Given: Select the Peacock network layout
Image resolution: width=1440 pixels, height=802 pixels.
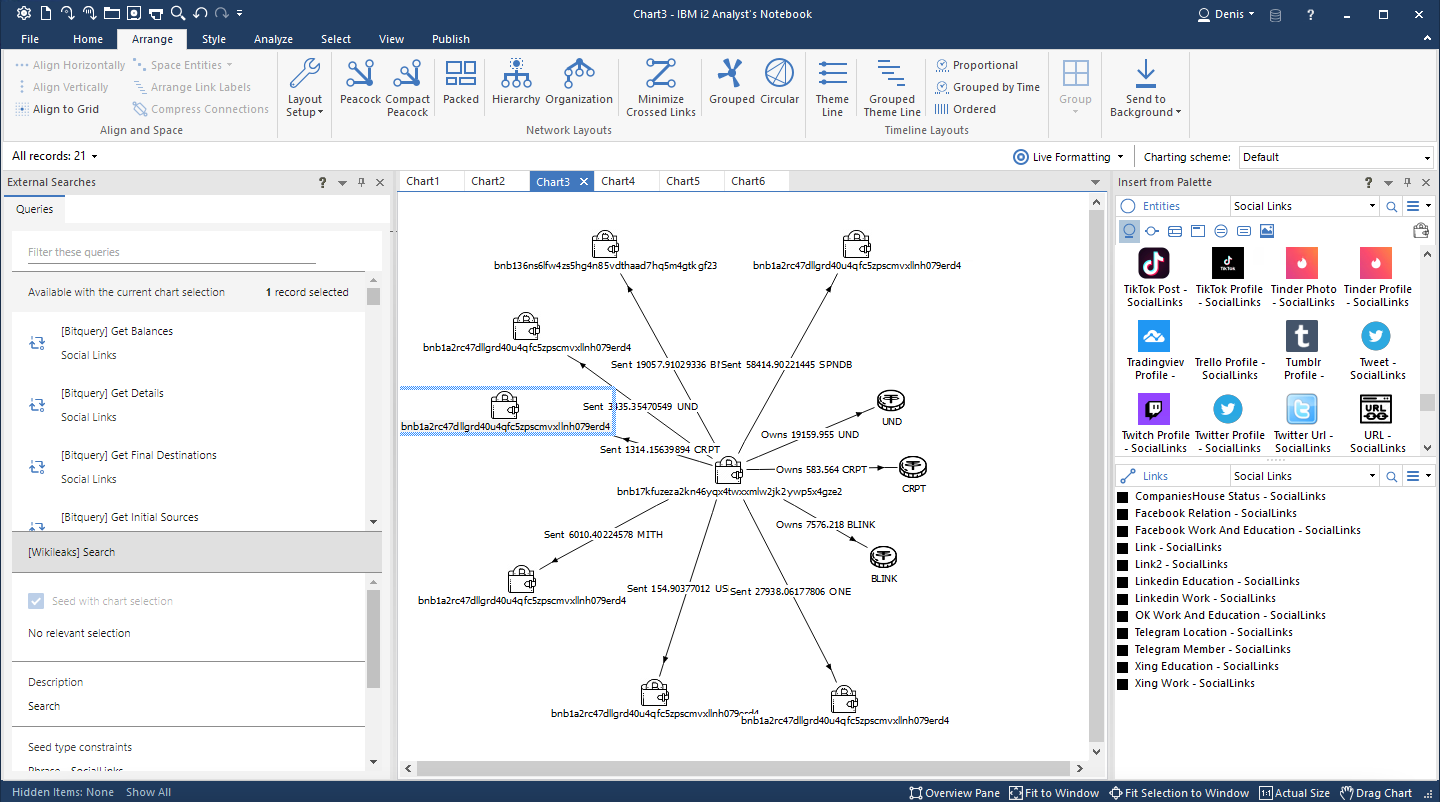Looking at the screenshot, I should click(359, 86).
